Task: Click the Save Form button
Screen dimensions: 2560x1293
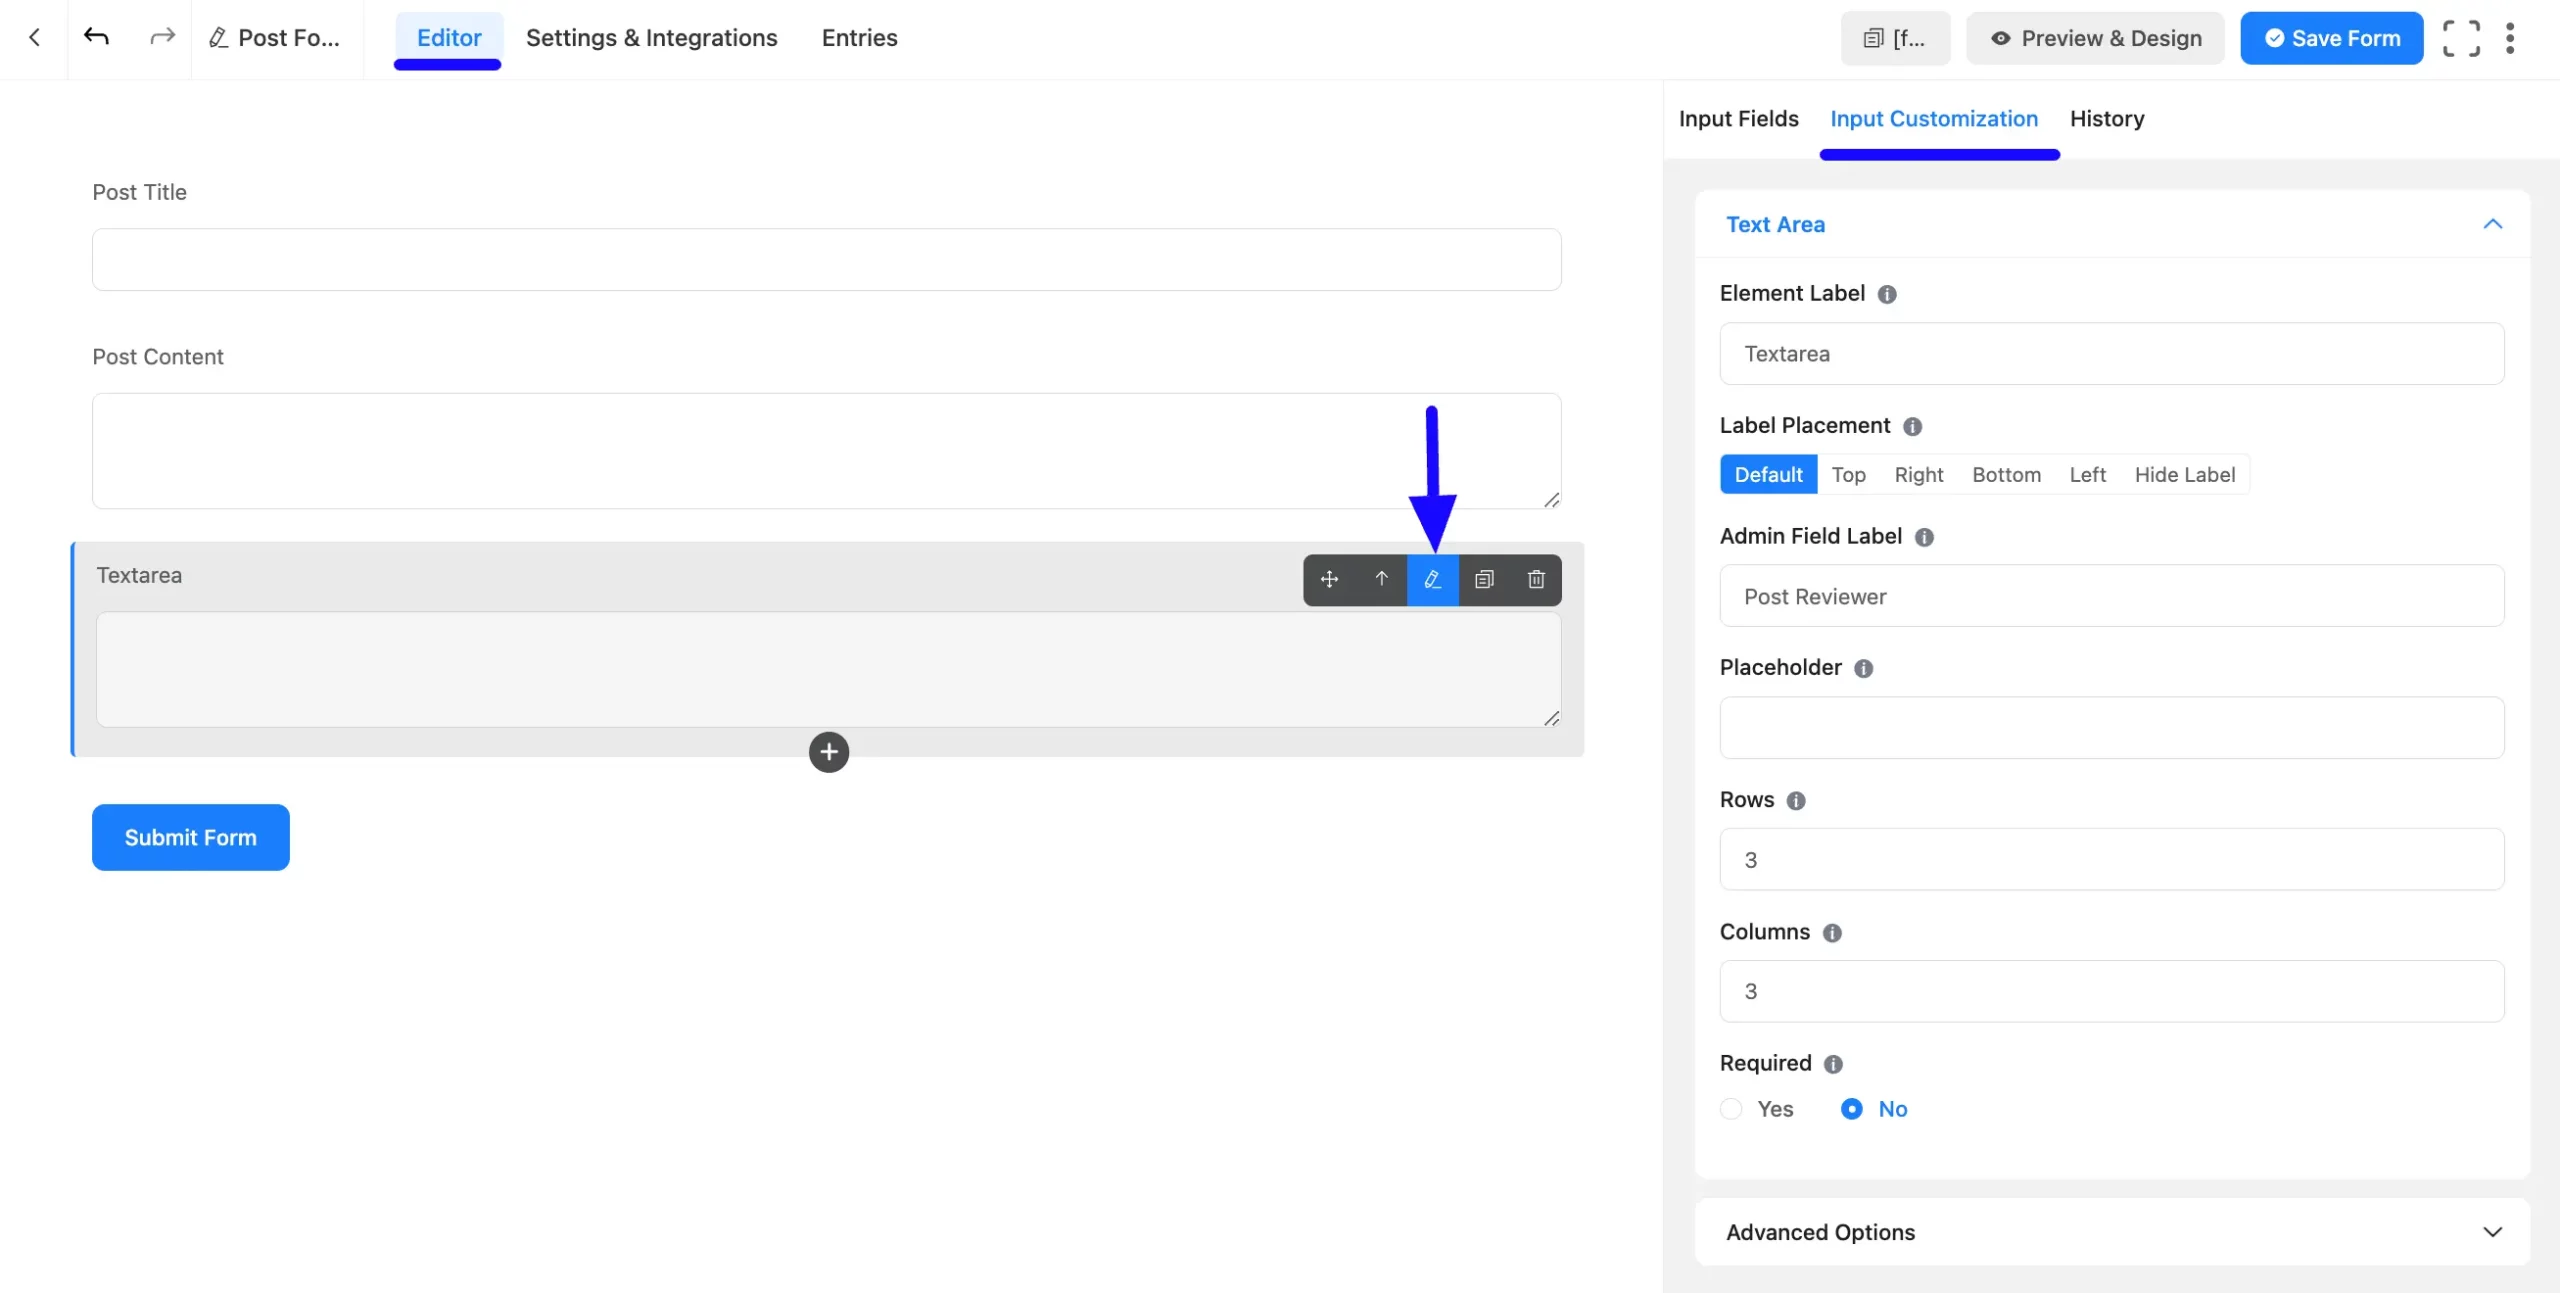Action: click(x=2331, y=38)
